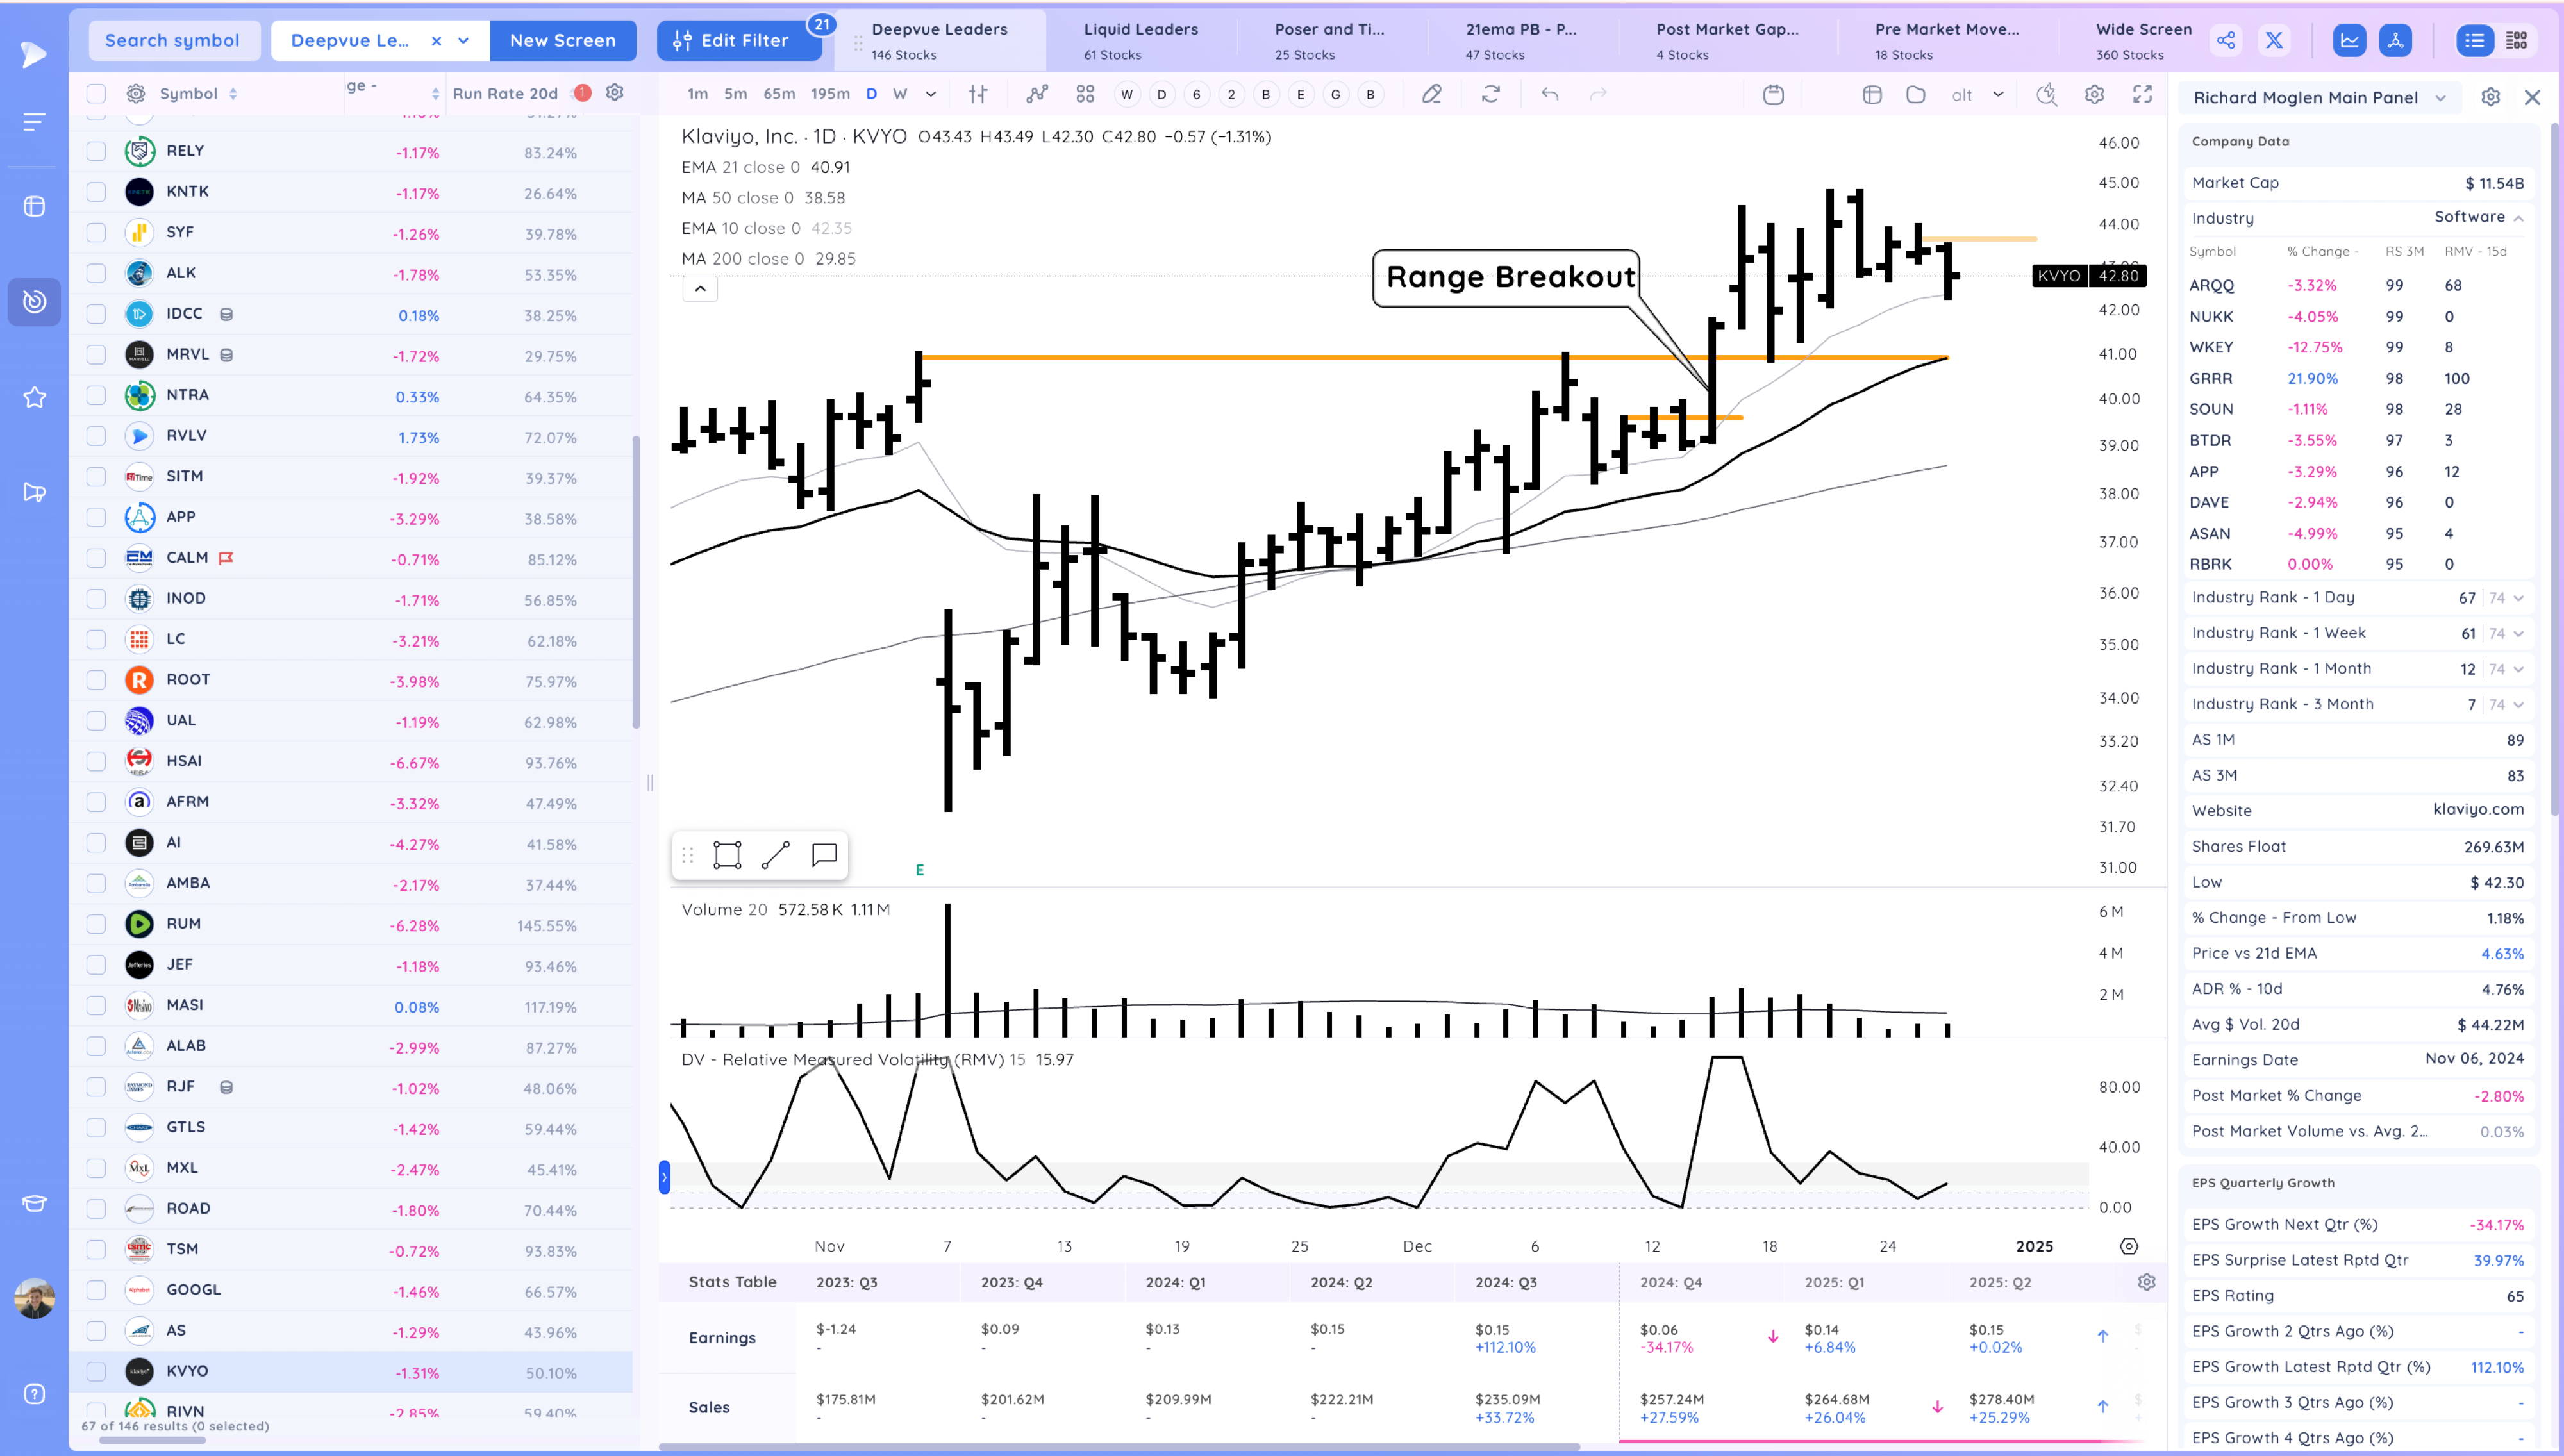The height and width of the screenshot is (1456, 2564).
Task: Click the rectangle drawing tool icon
Action: pyautogui.click(x=727, y=855)
